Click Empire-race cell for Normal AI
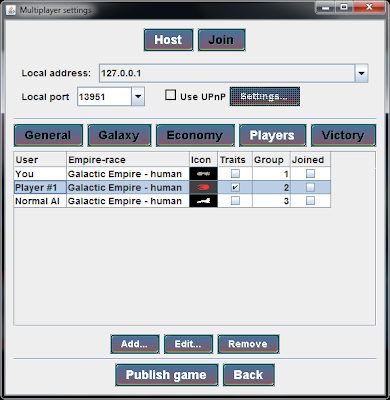Viewport: 390px width, 400px height. point(128,201)
